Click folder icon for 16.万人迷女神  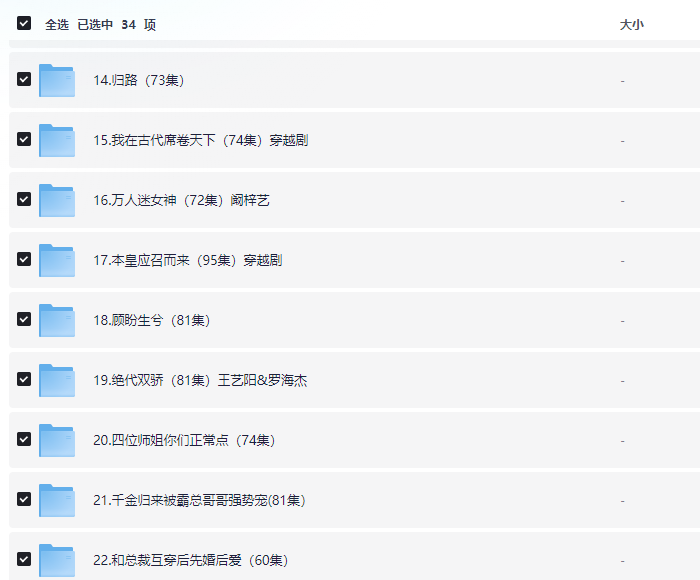pos(57,200)
